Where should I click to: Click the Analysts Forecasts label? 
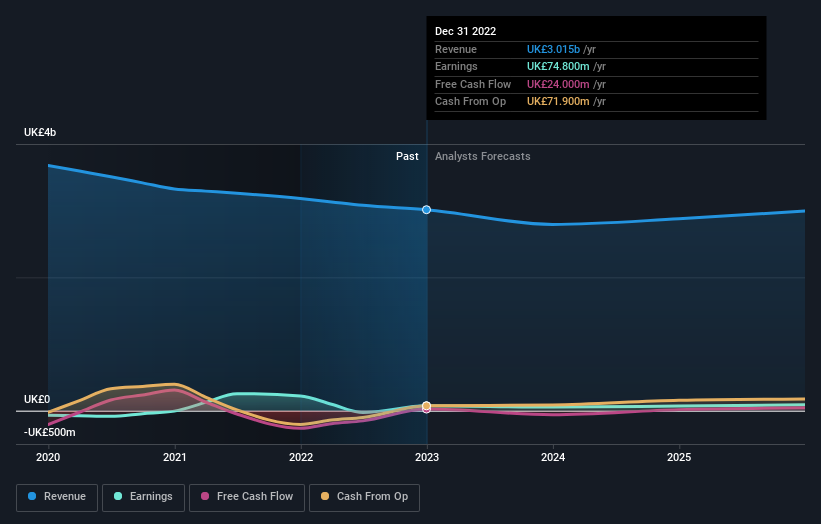click(483, 157)
